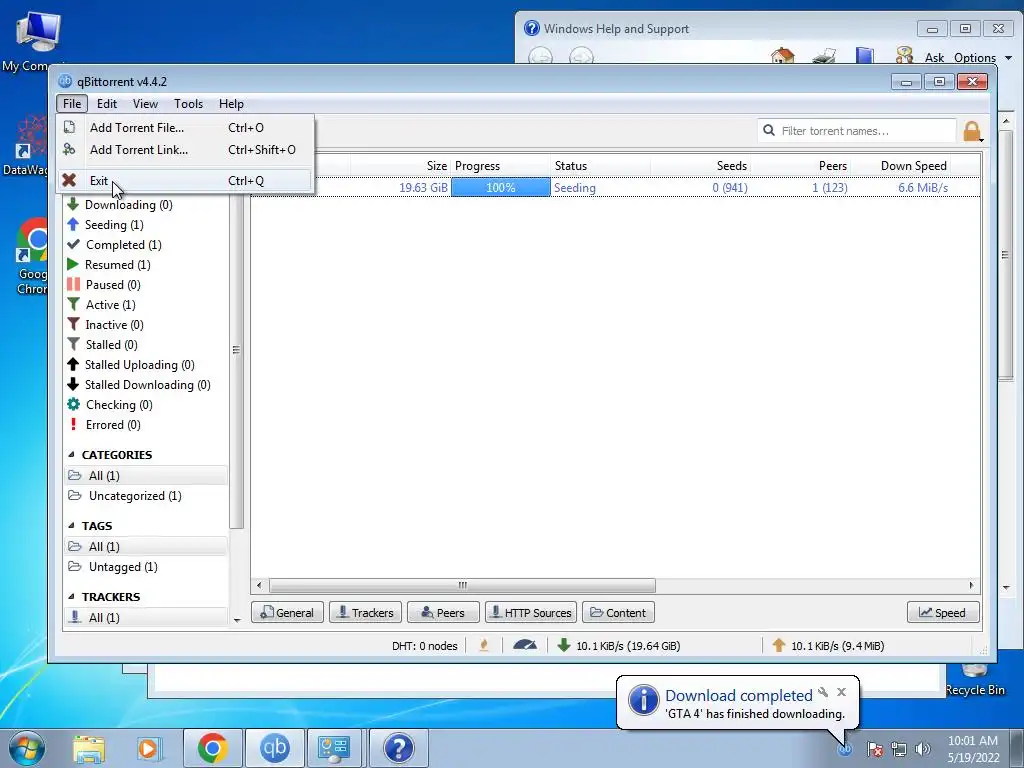Switch to the HTTP Sources tab
The width and height of the screenshot is (1024, 768).
[531, 613]
